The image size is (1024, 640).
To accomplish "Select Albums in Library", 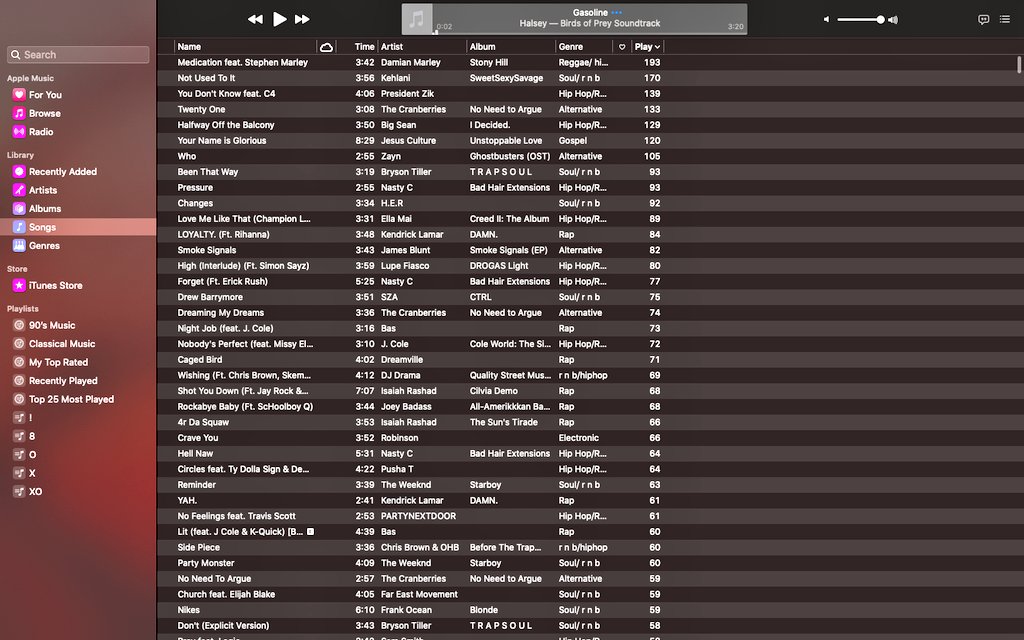I will click(x=44, y=208).
